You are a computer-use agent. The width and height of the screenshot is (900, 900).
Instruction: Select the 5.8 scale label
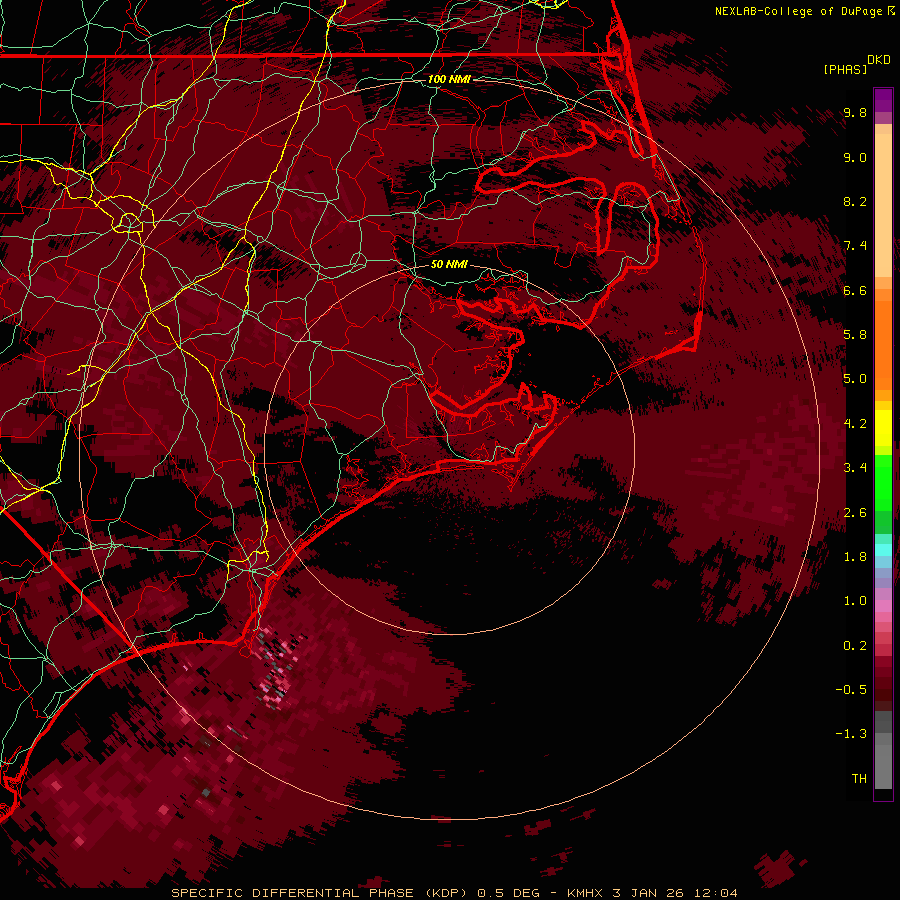[x=855, y=335]
